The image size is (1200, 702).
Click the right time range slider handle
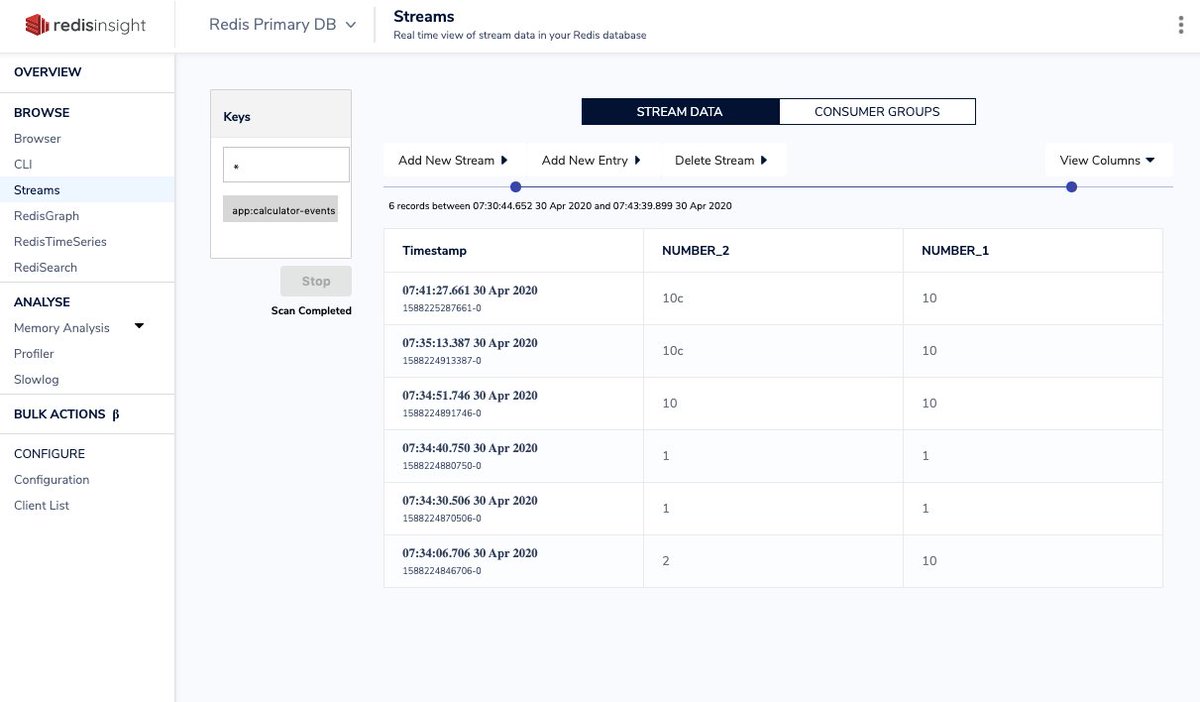pyautogui.click(x=1072, y=187)
